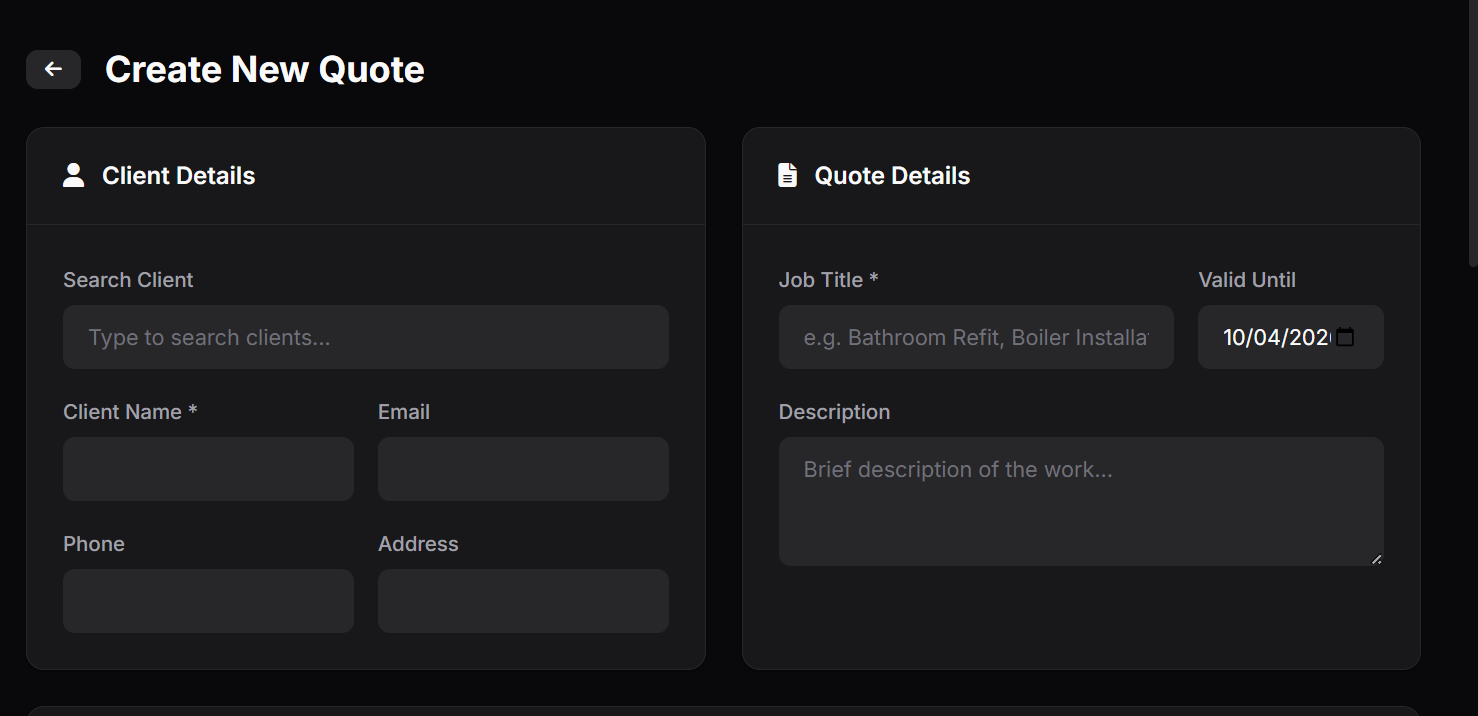Screen dimensions: 1478x716
Task: Click the resize handle of the Description box
Action: click(x=1377, y=560)
